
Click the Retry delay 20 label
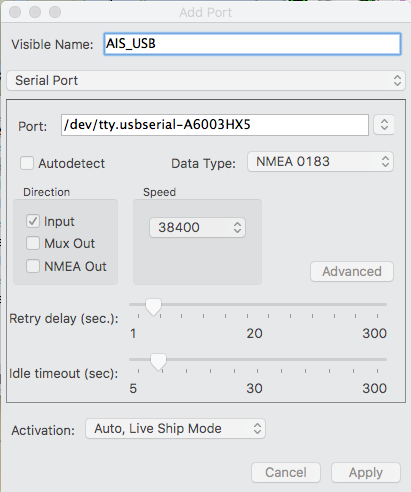(x=254, y=333)
